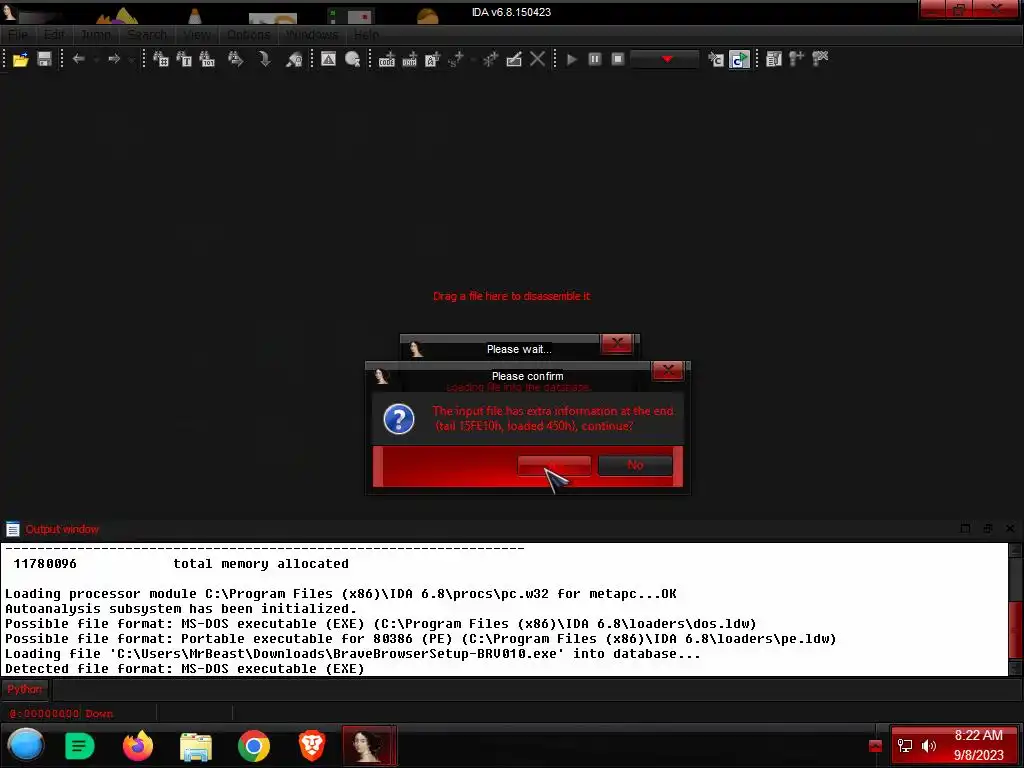Click the 'Autoanalysis subsystem has been initialized.' line
1024x768 pixels.
(181, 609)
